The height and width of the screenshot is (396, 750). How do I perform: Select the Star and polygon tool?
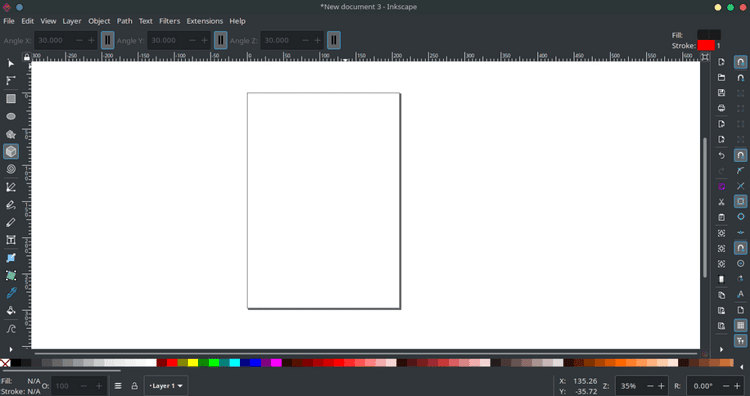click(11, 134)
